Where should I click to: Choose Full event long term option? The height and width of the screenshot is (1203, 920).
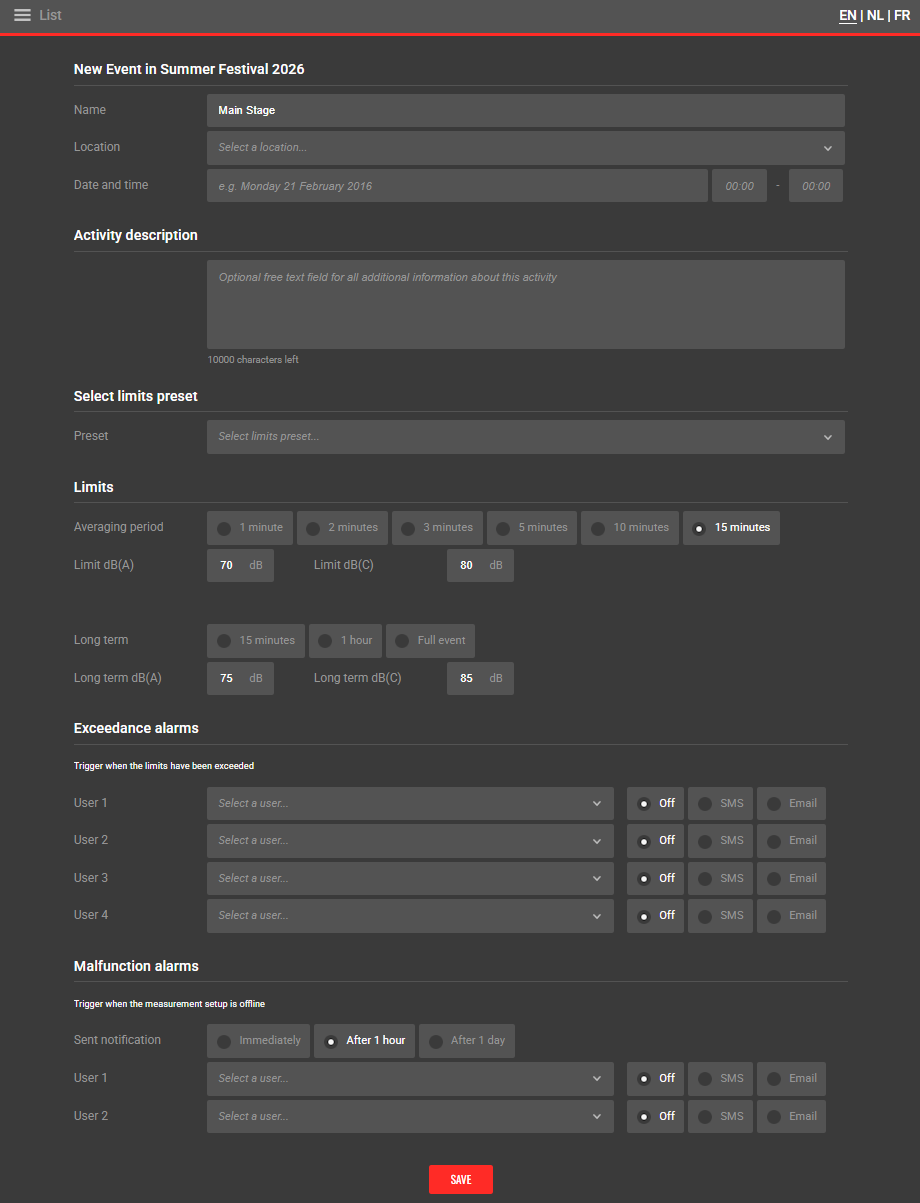(430, 641)
